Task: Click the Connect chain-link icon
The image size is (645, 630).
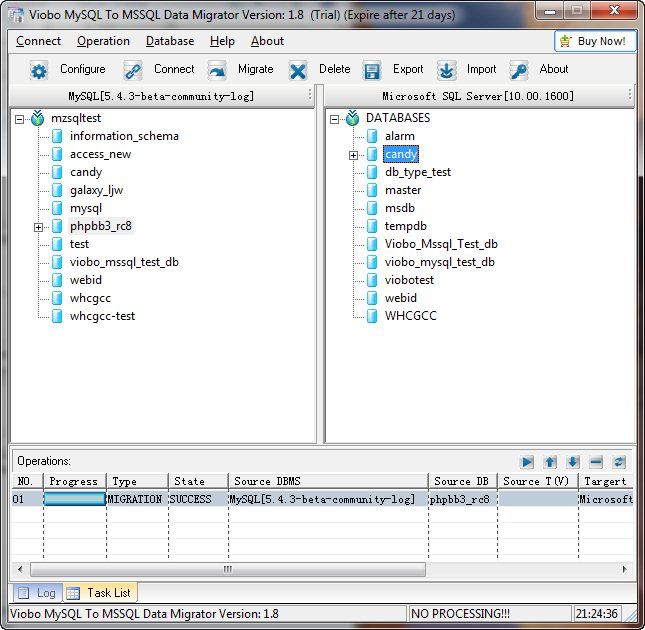Action: (133, 71)
